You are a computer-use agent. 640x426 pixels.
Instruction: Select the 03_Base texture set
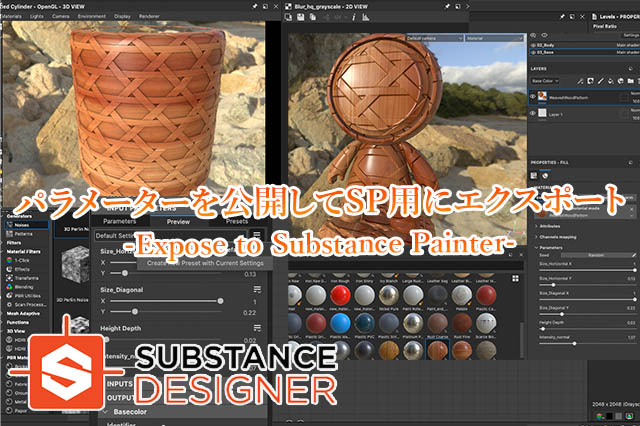point(584,52)
